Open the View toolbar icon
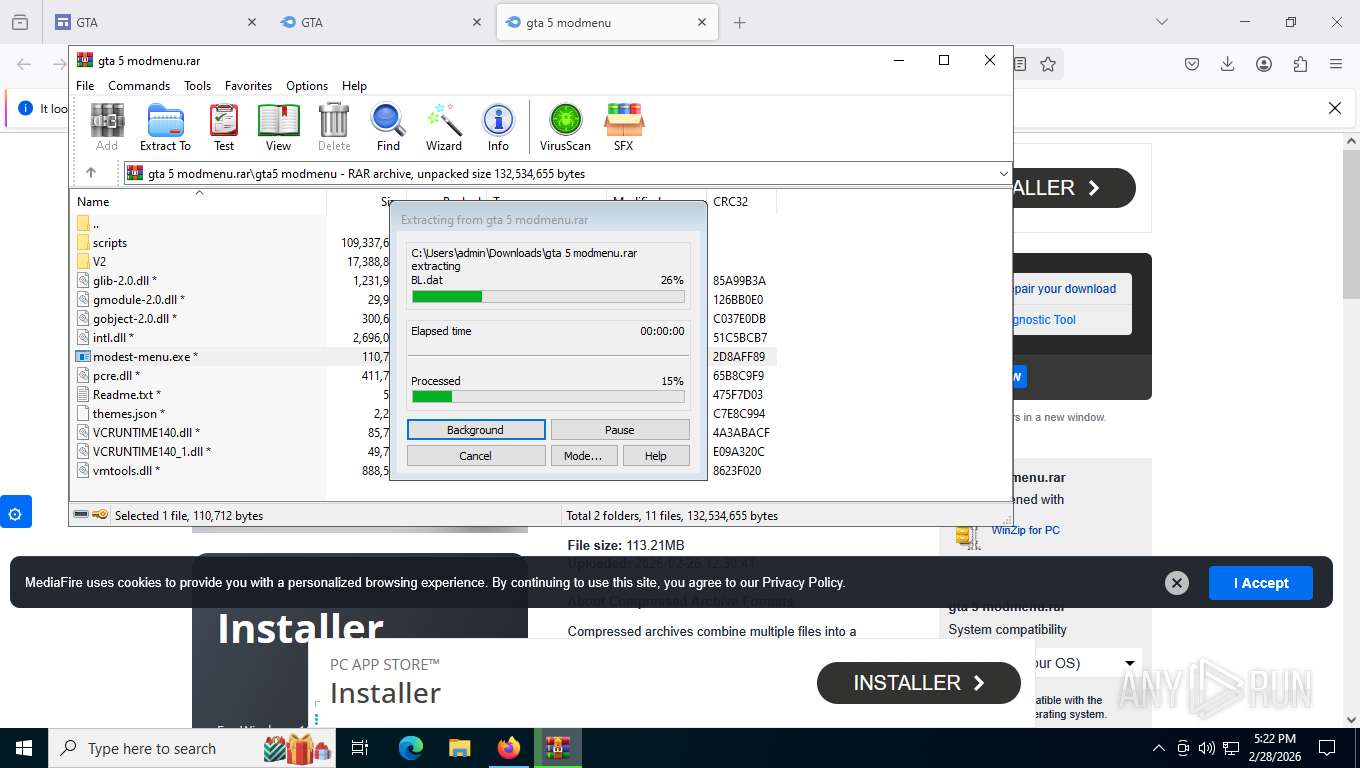1360x768 pixels. [278, 127]
